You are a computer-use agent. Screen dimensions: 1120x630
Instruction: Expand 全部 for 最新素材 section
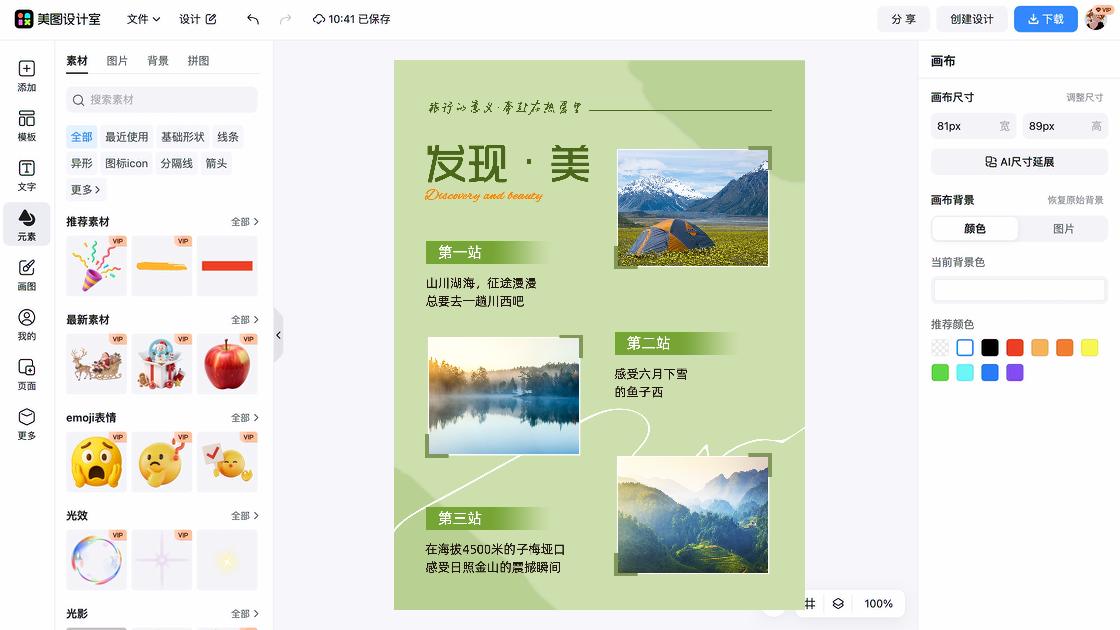[x=244, y=320]
